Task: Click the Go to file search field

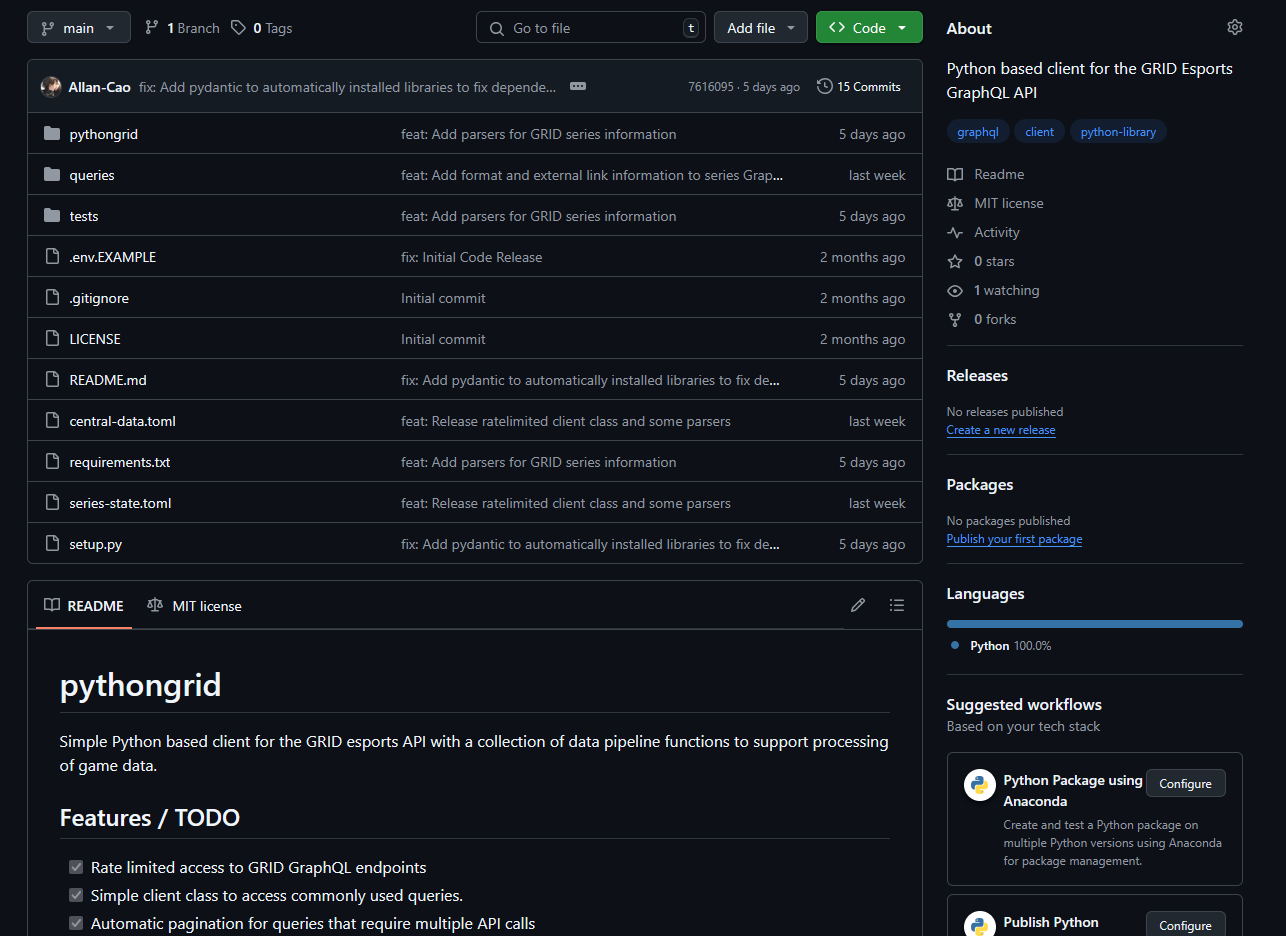Action: tap(591, 28)
